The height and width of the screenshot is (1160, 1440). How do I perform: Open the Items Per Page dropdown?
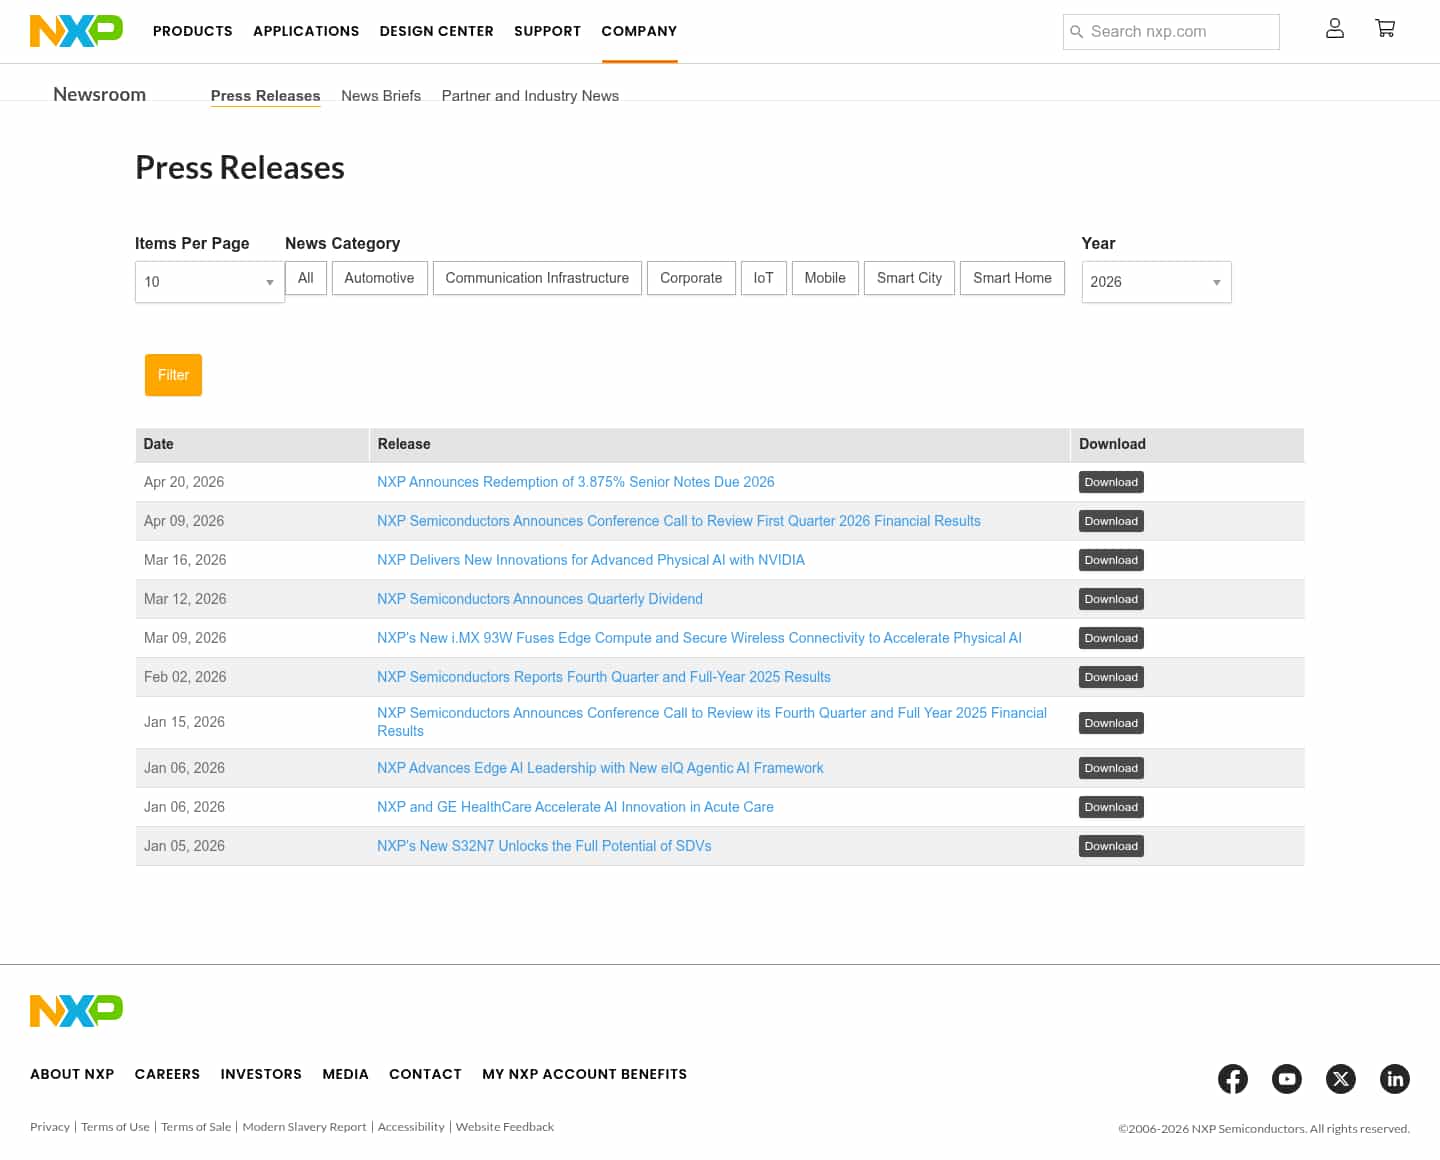[210, 282]
